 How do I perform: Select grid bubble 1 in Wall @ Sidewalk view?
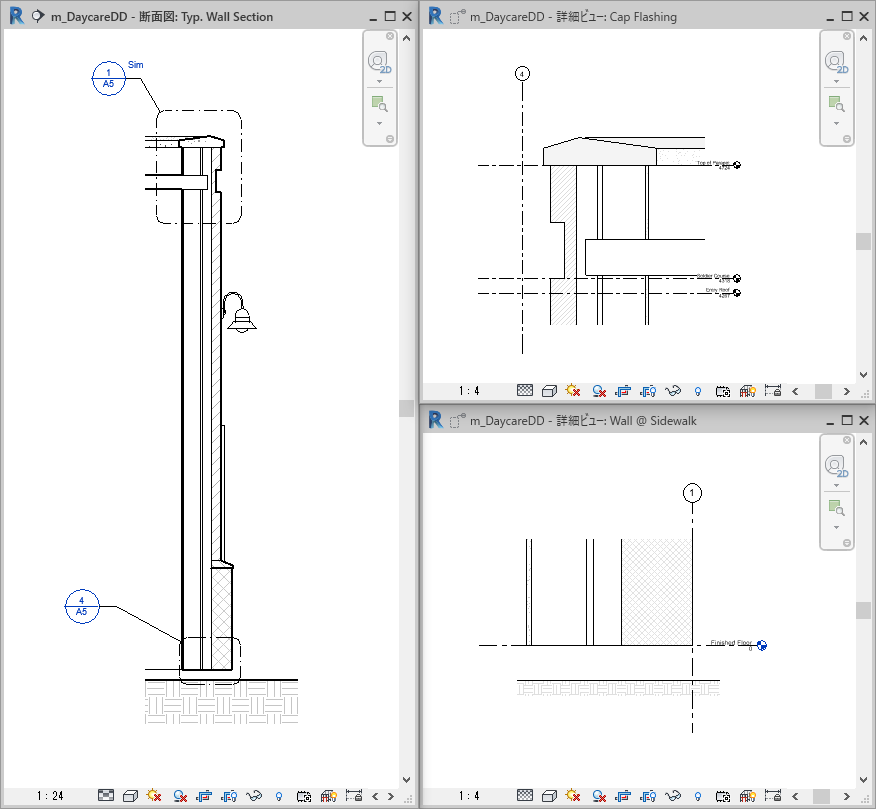coord(692,493)
